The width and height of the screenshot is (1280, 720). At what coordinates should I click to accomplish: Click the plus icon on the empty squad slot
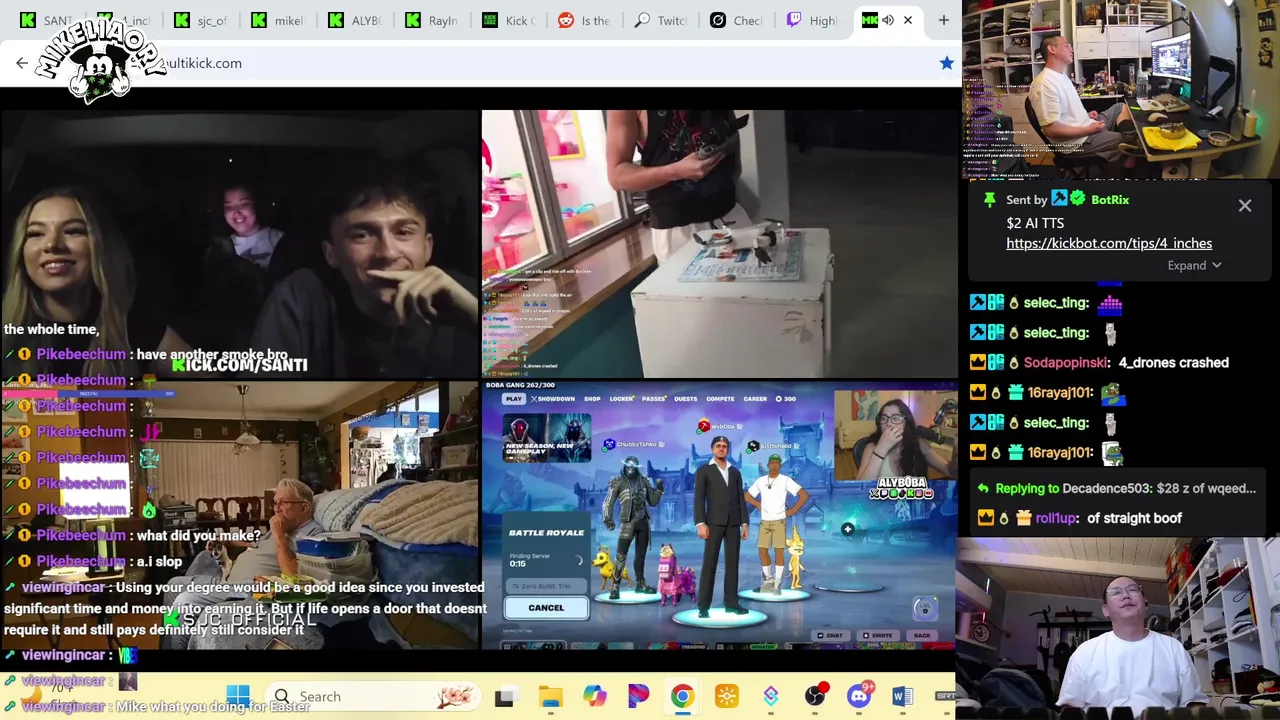847,529
